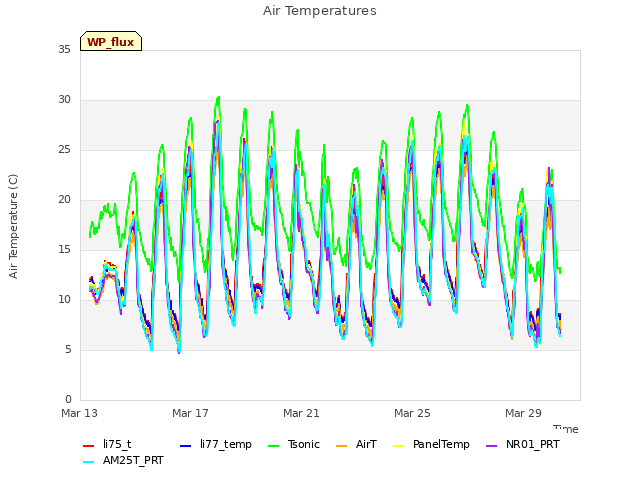Toggle the li77_temp legend entry
The image size is (640, 480).
pyautogui.click(x=216, y=444)
